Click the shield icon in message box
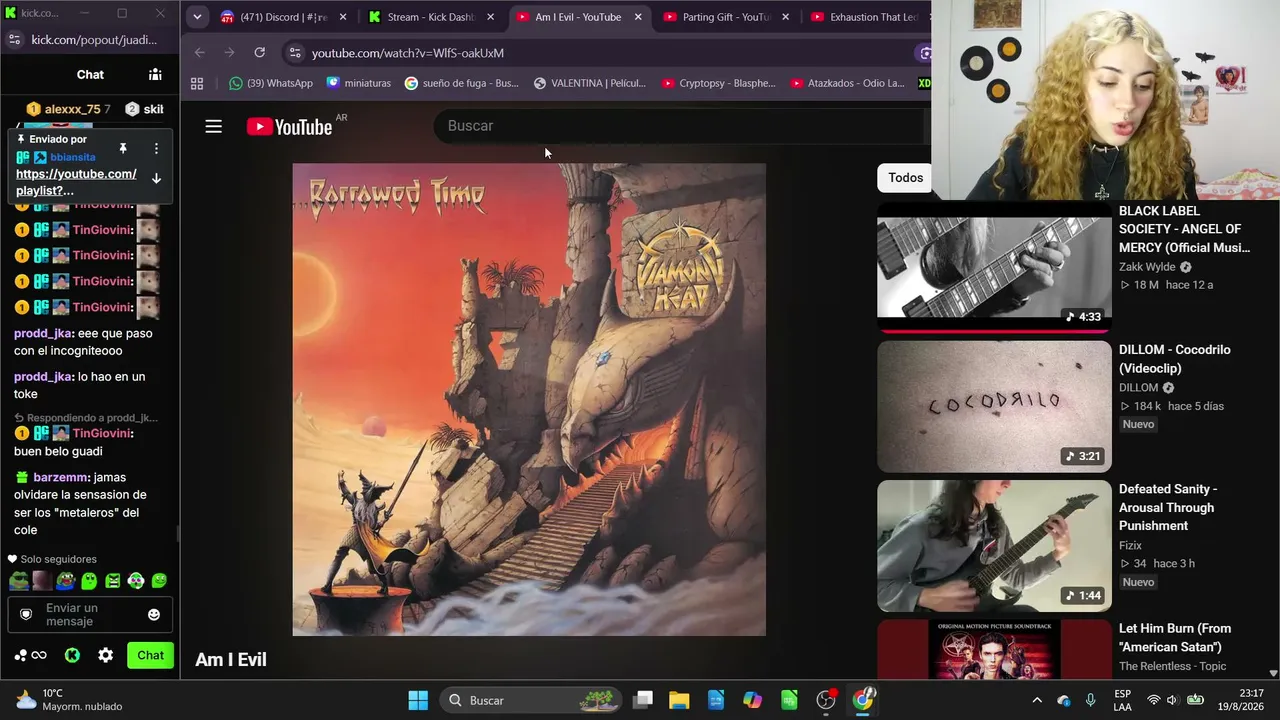Image resolution: width=1280 pixels, height=720 pixels. (26, 615)
